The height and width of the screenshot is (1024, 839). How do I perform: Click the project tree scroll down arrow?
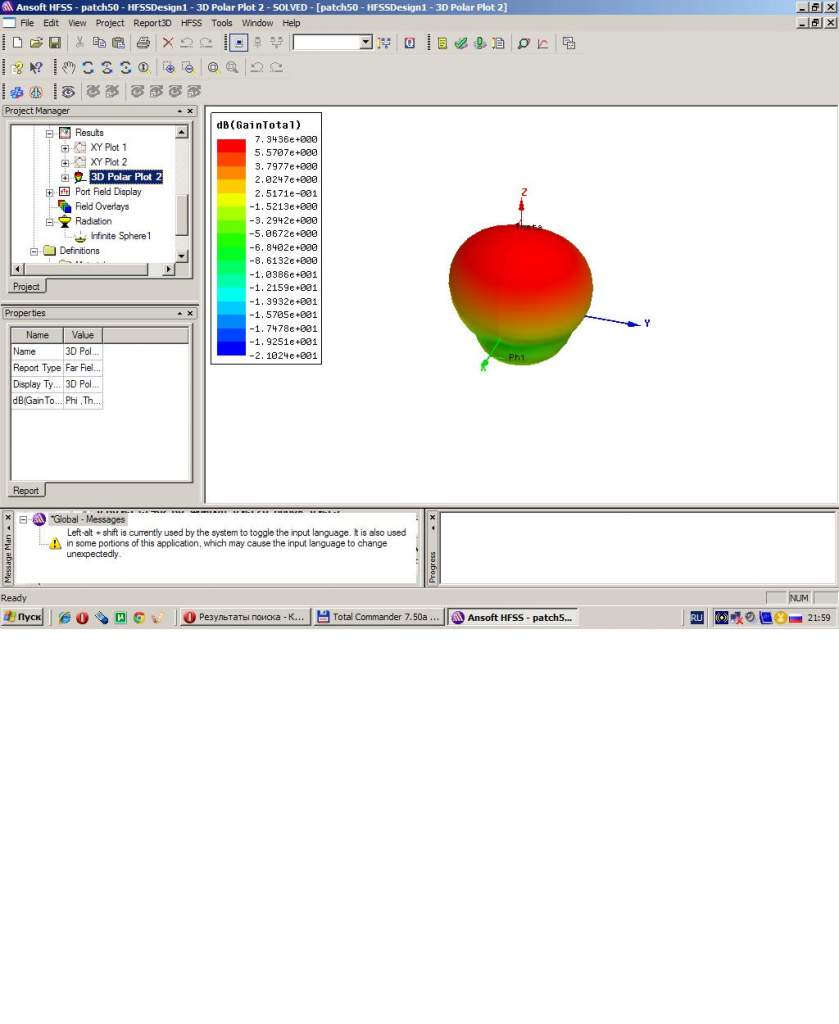pyautogui.click(x=182, y=257)
